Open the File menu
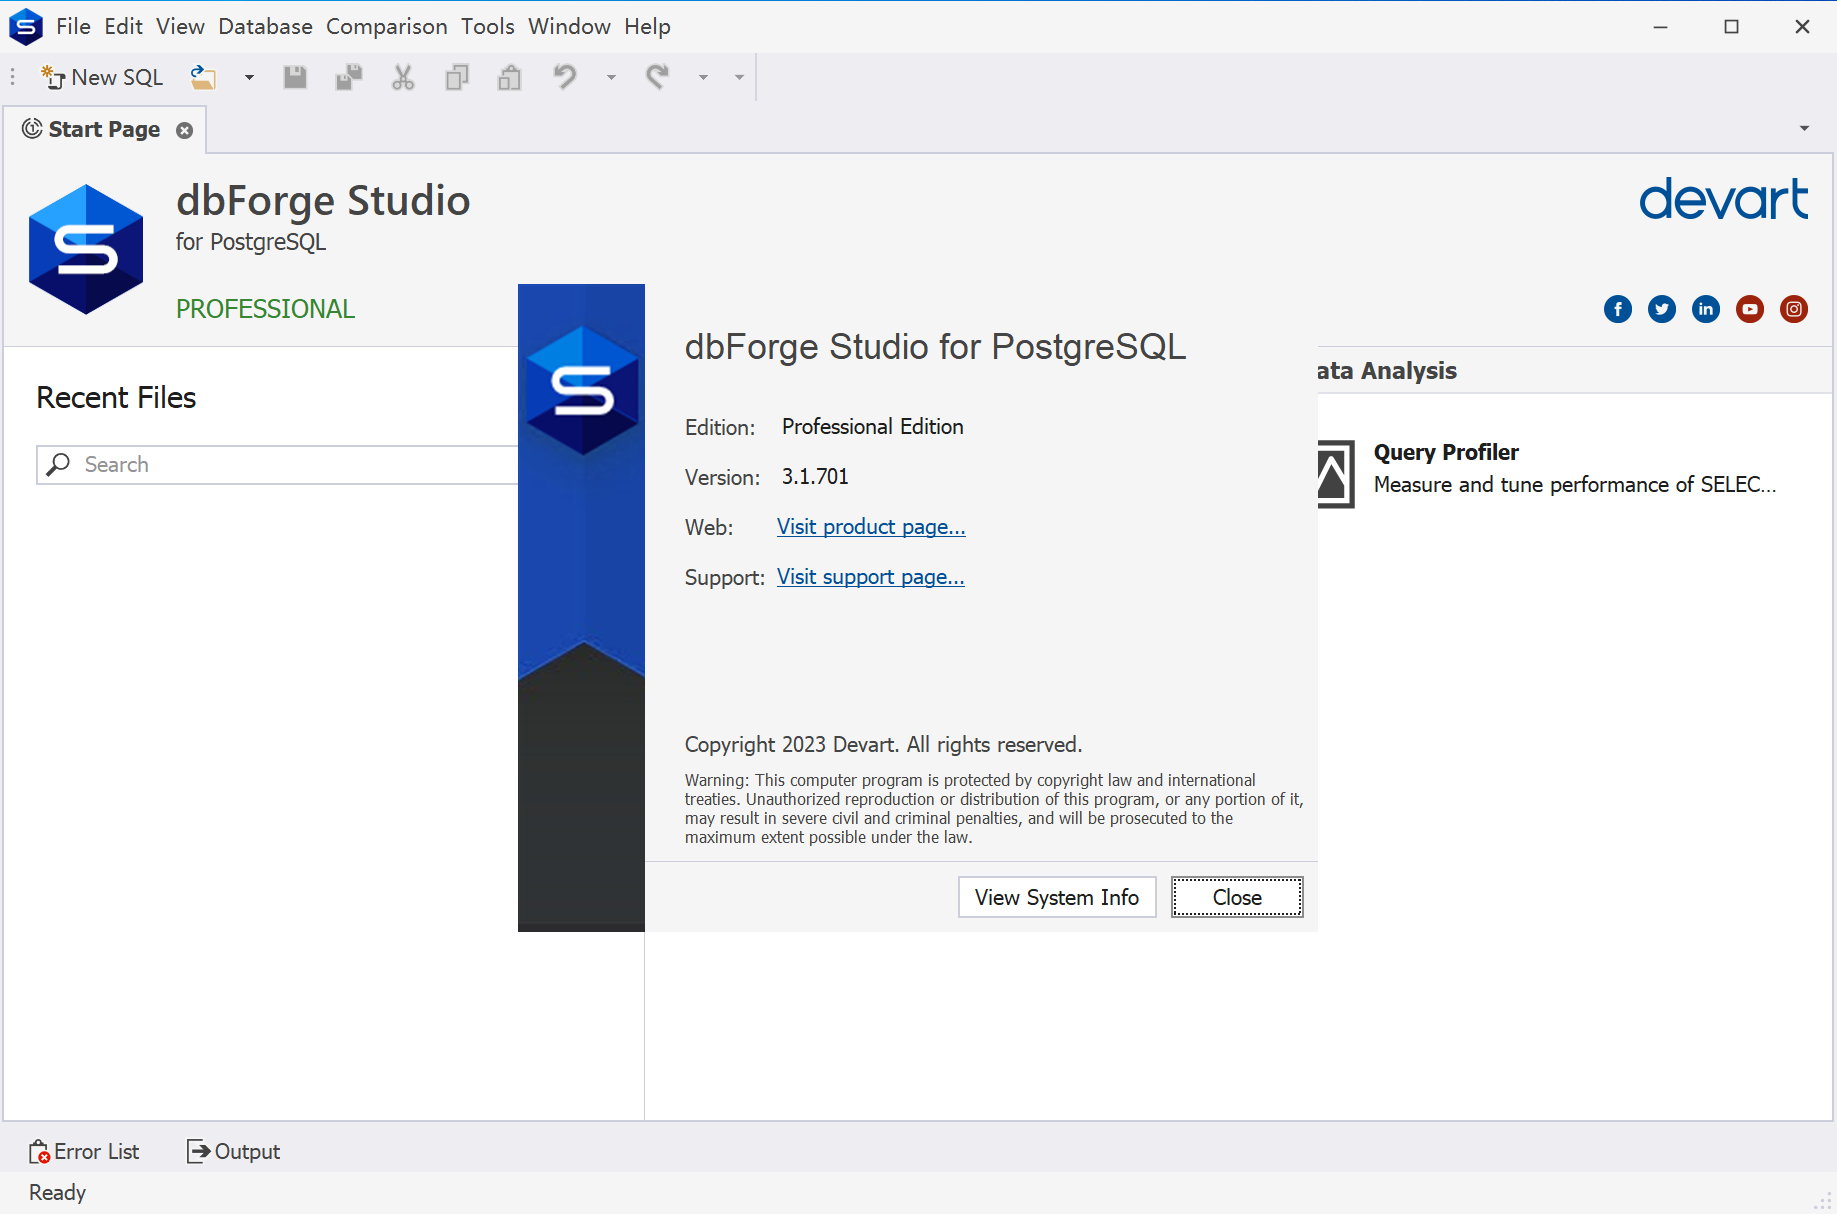1837x1214 pixels. click(73, 27)
